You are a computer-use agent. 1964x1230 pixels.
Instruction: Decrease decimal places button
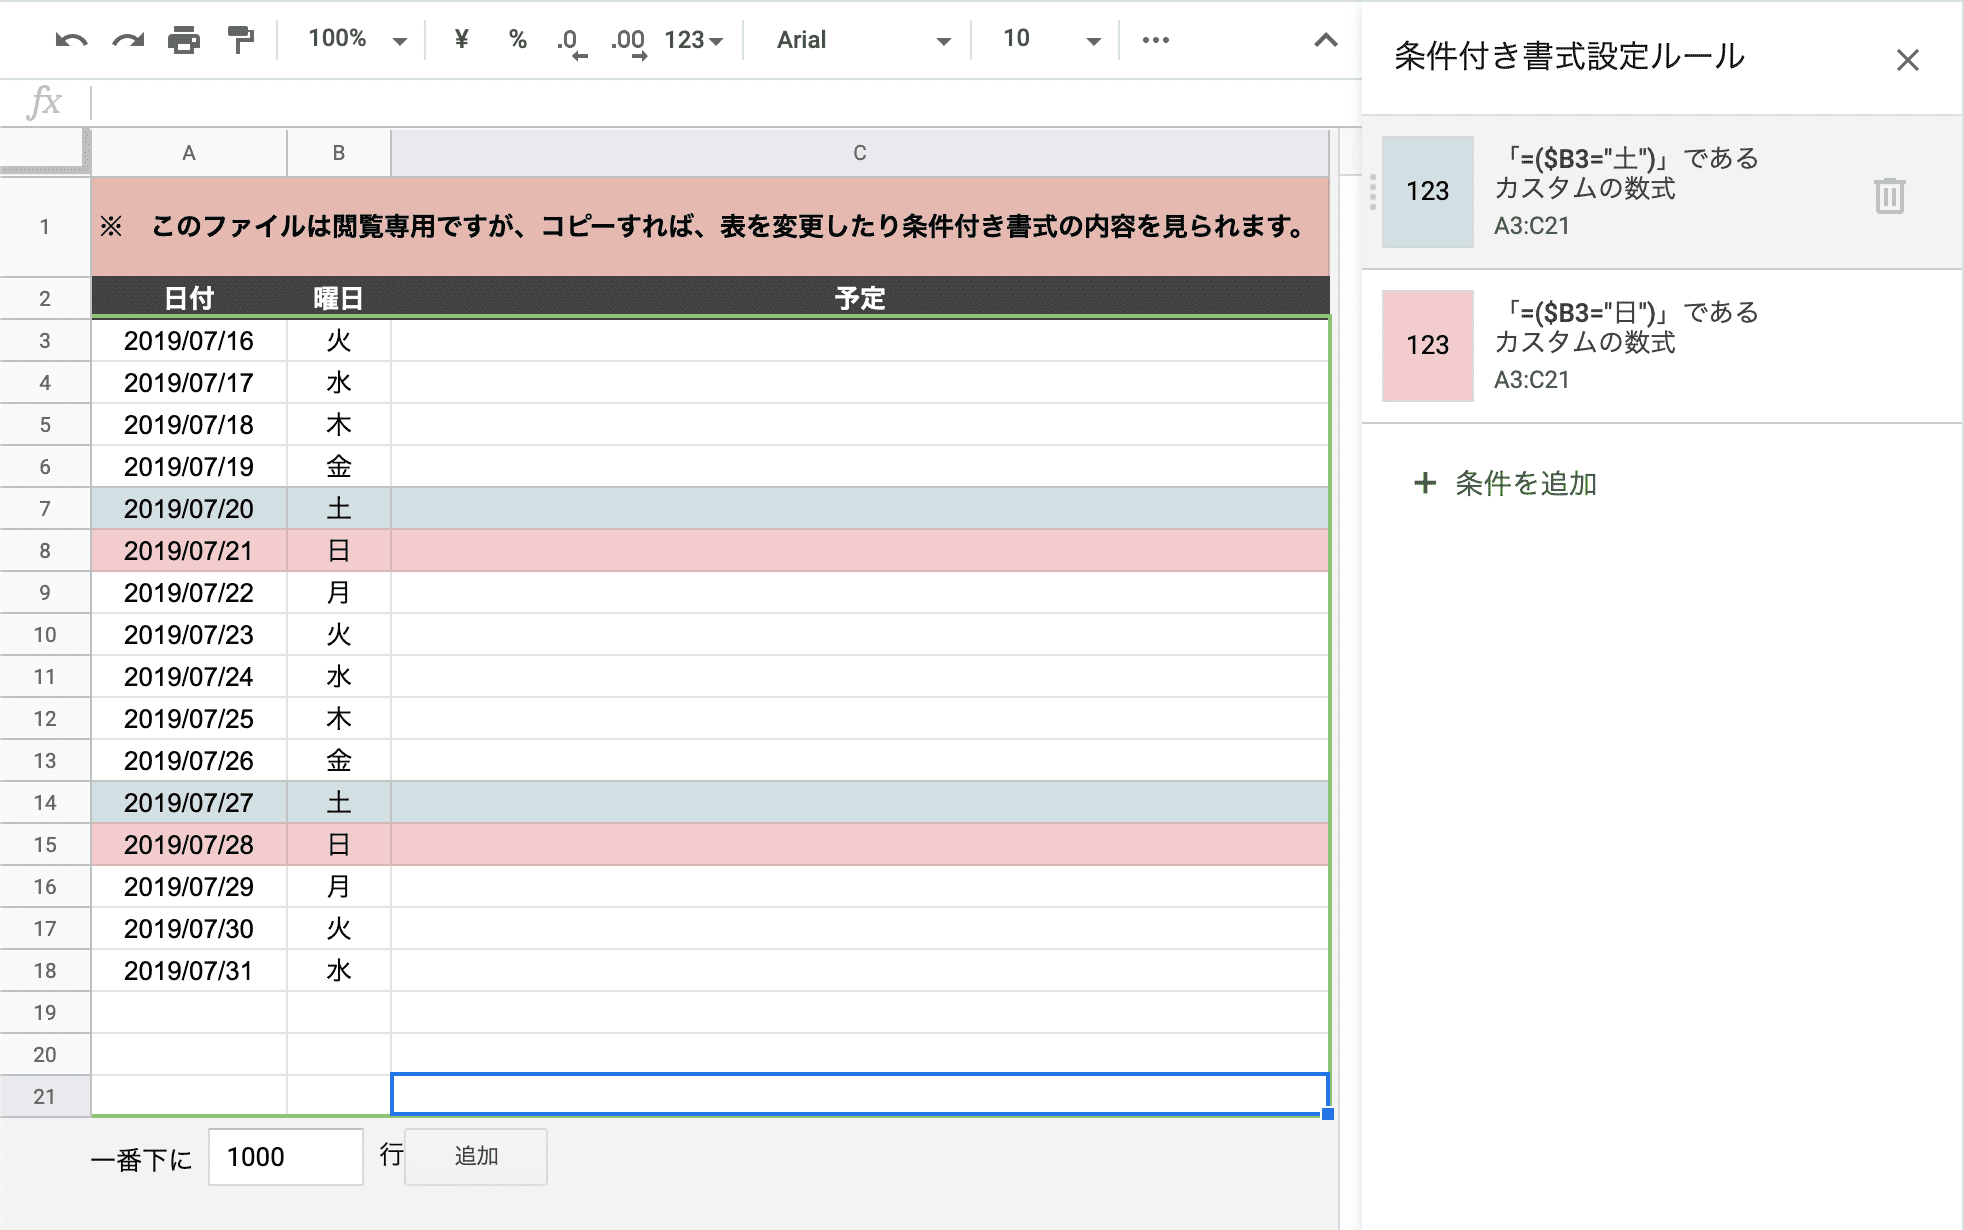tap(571, 41)
